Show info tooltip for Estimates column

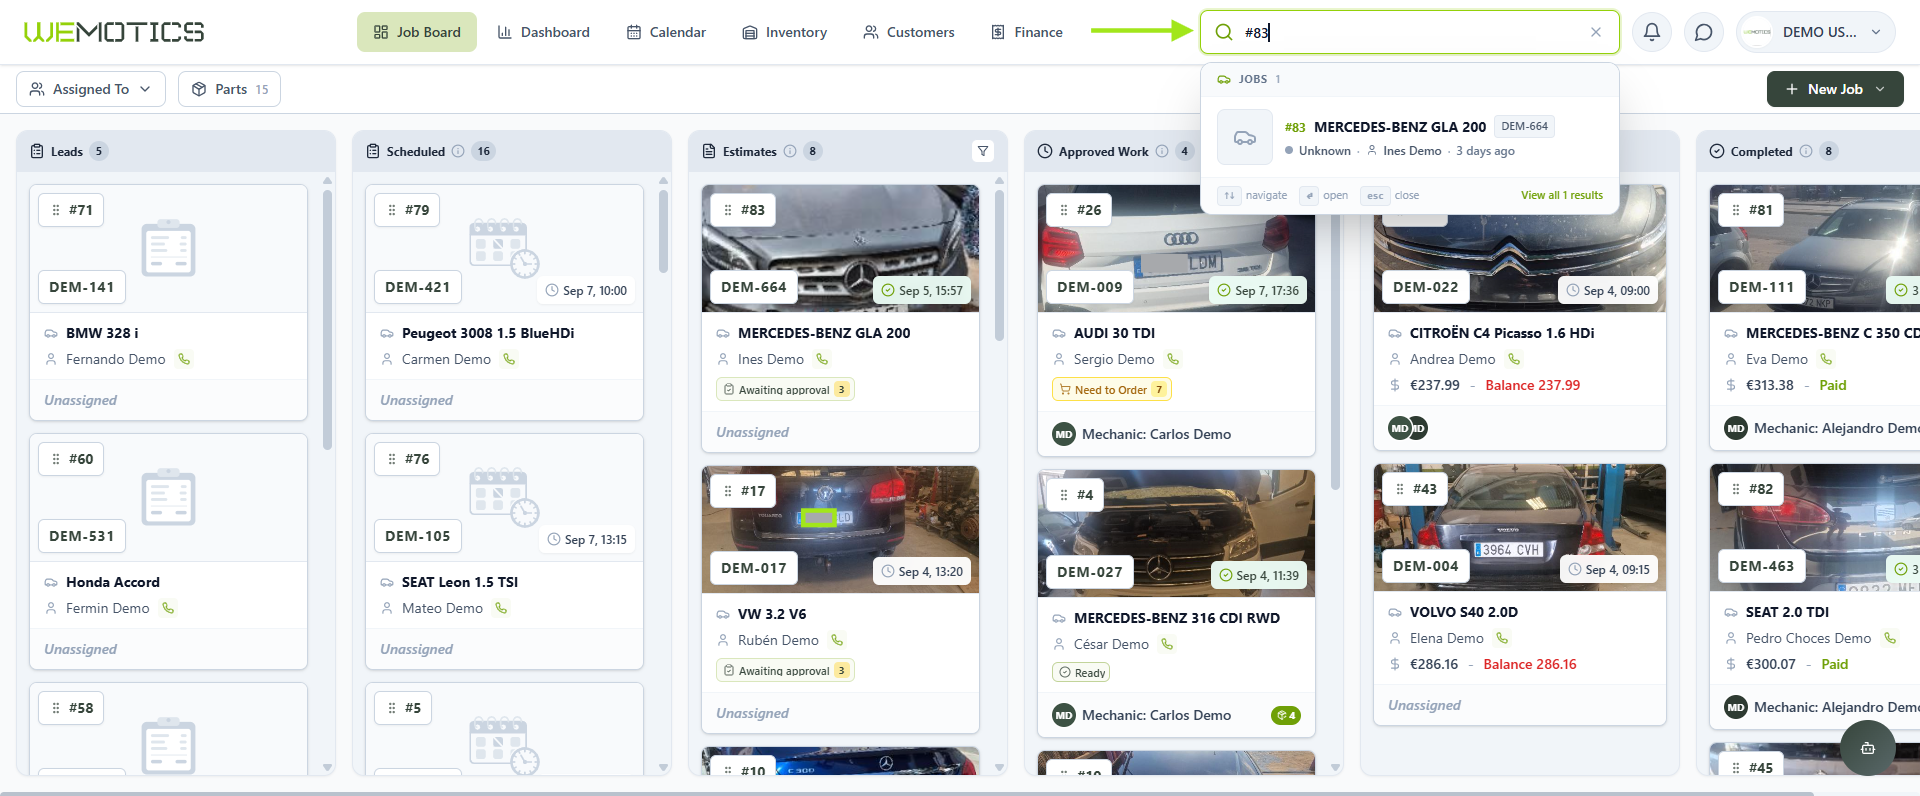[x=790, y=151]
